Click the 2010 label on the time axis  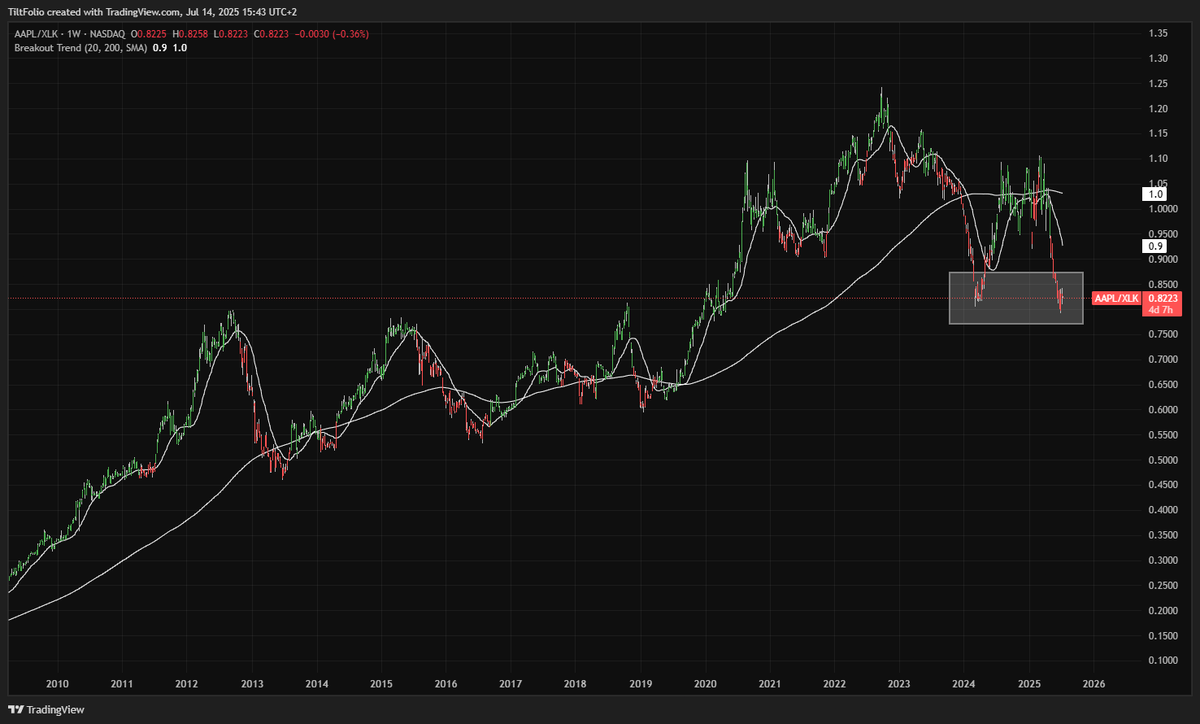click(x=57, y=685)
